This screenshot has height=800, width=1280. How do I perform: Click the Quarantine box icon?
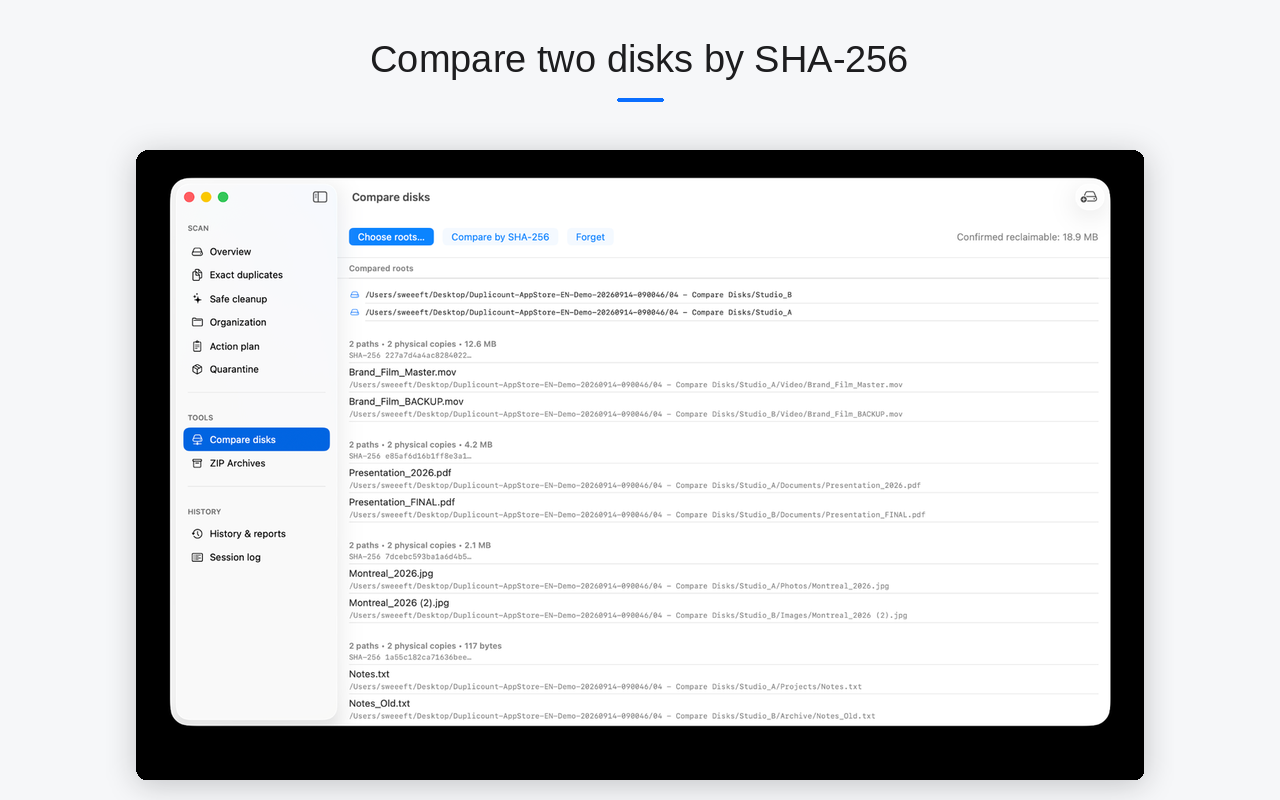197,369
